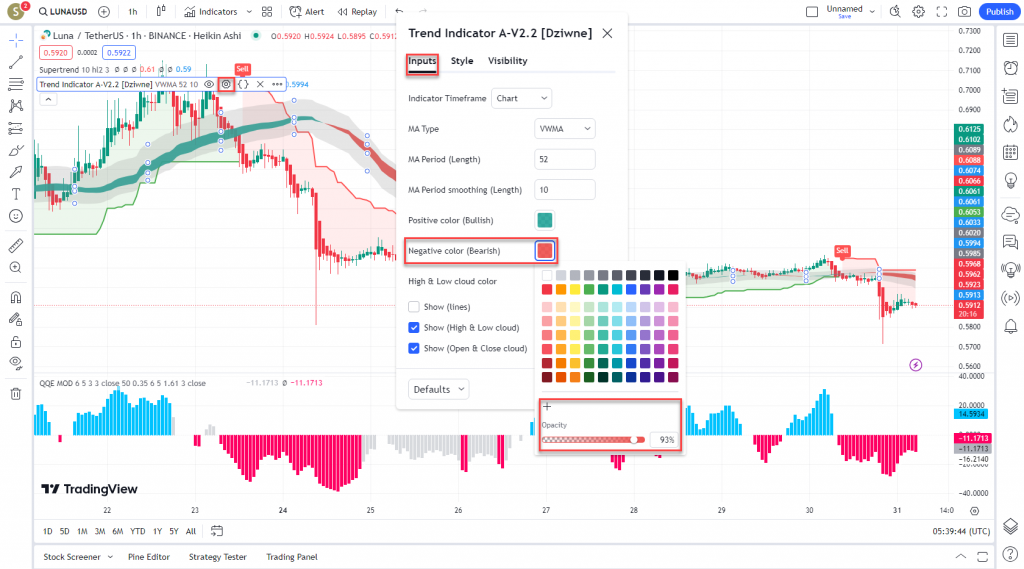Open the help center icon

coord(1010,555)
